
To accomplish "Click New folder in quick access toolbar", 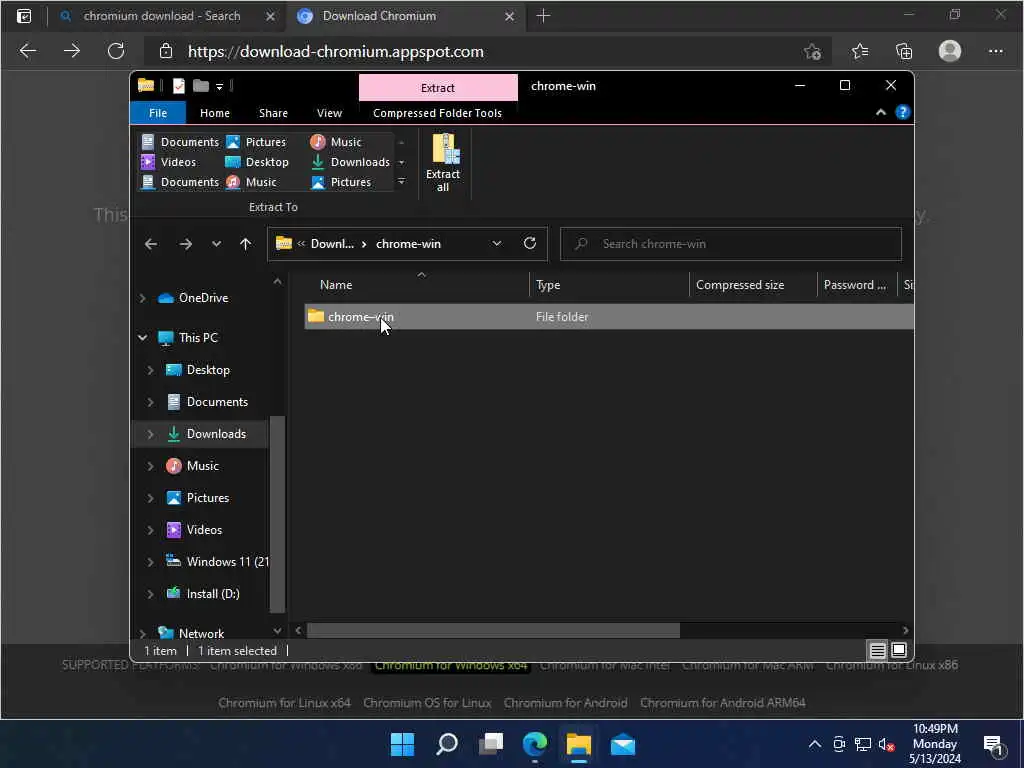I will click(200, 86).
